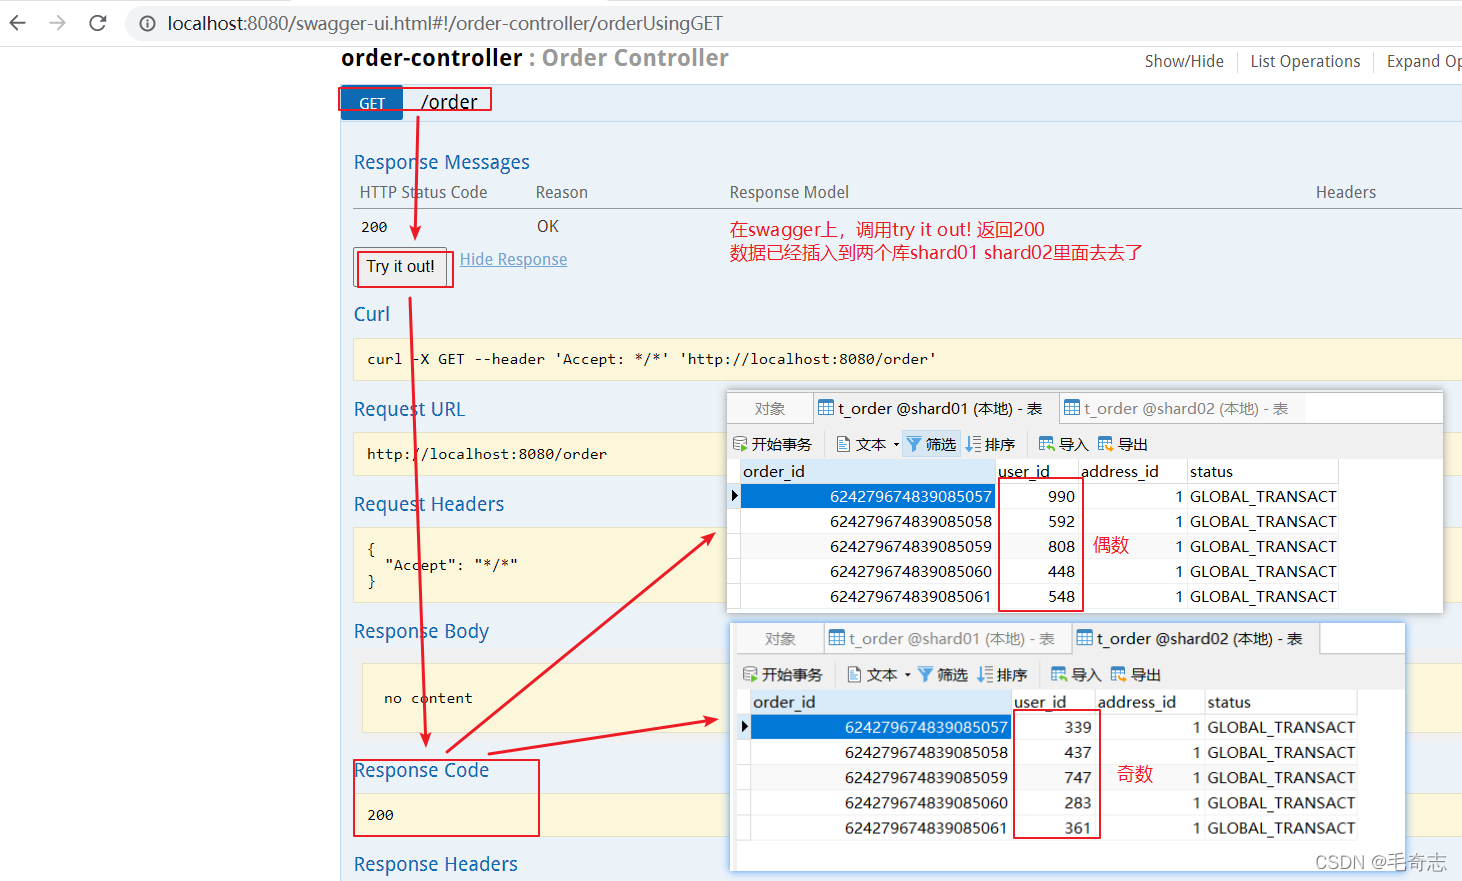This screenshot has height=881, width=1462.
Task: Select the cell with user_id 361
Action: (1054, 828)
